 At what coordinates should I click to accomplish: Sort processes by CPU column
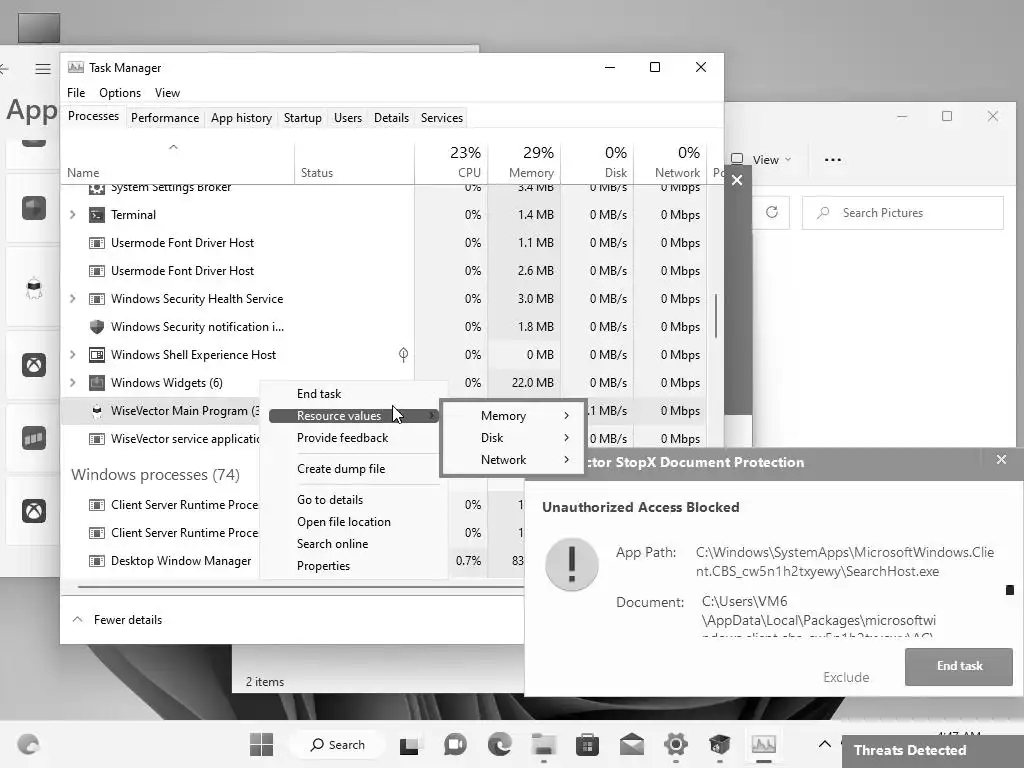click(451, 161)
